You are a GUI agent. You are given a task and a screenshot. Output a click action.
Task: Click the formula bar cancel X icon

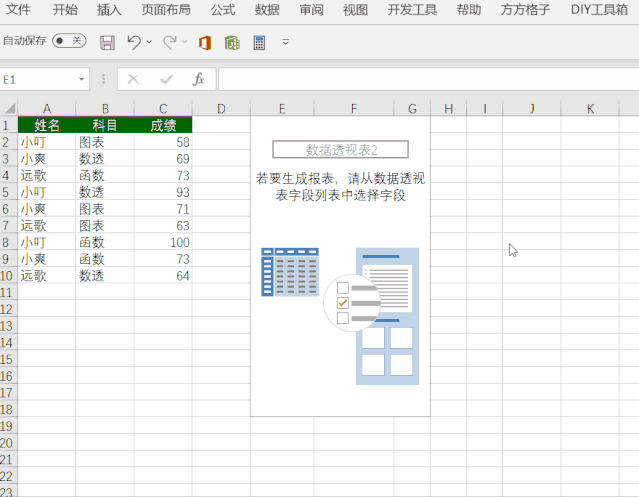[133, 79]
